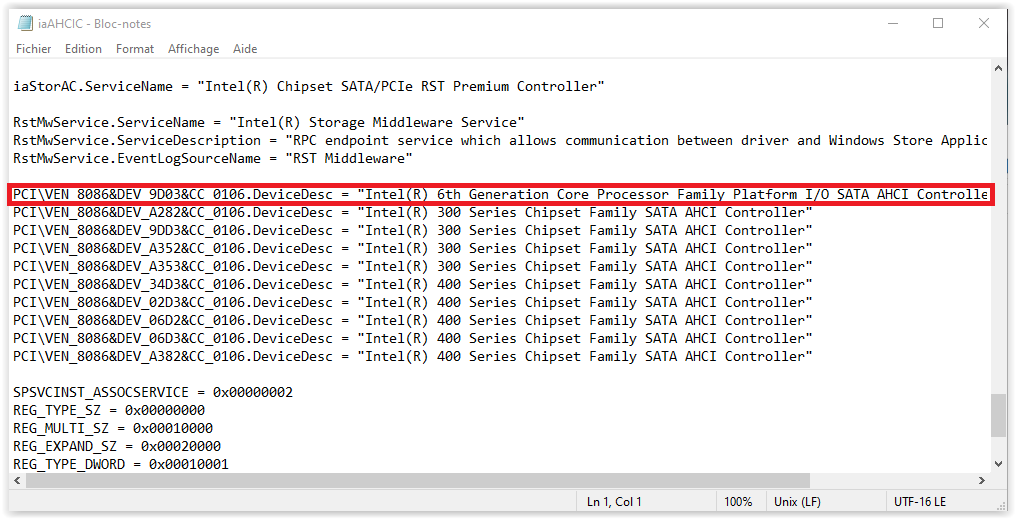Click the DEV_A282 300 Series line

tap(413, 213)
